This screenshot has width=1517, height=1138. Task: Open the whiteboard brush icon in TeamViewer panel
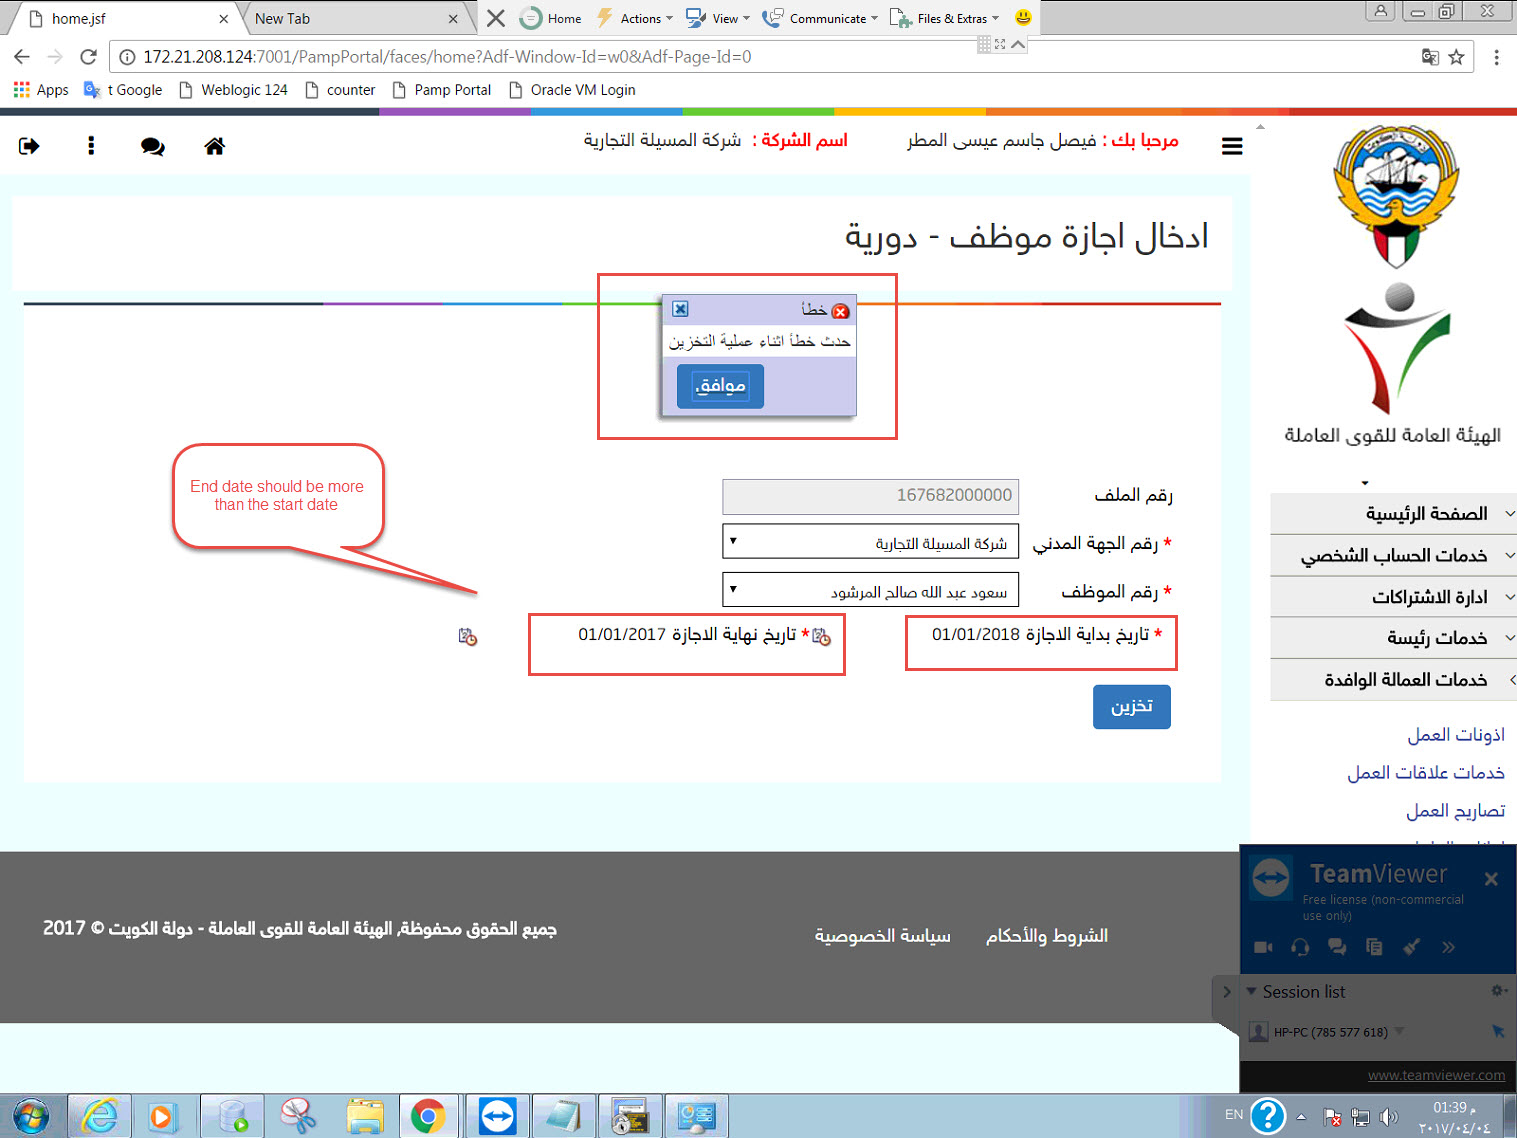click(1411, 947)
